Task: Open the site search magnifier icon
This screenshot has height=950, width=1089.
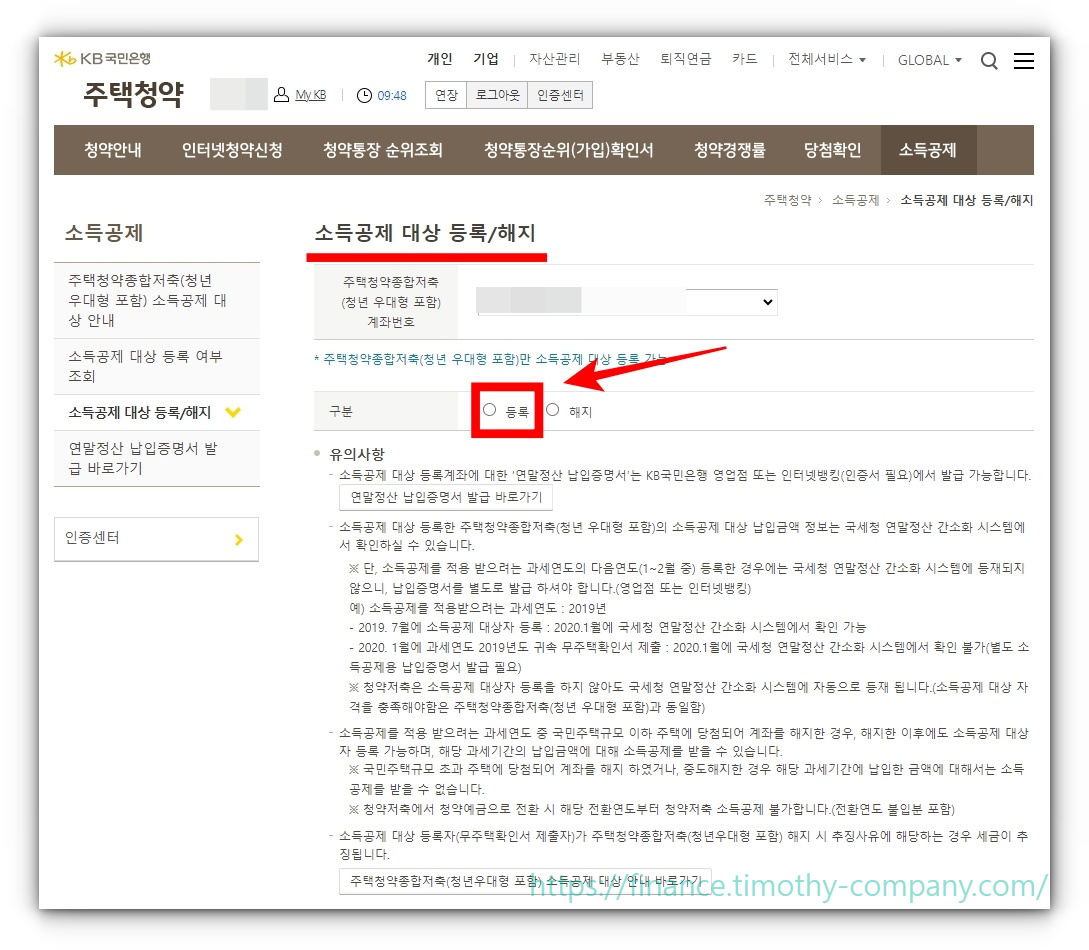Action: (x=989, y=60)
